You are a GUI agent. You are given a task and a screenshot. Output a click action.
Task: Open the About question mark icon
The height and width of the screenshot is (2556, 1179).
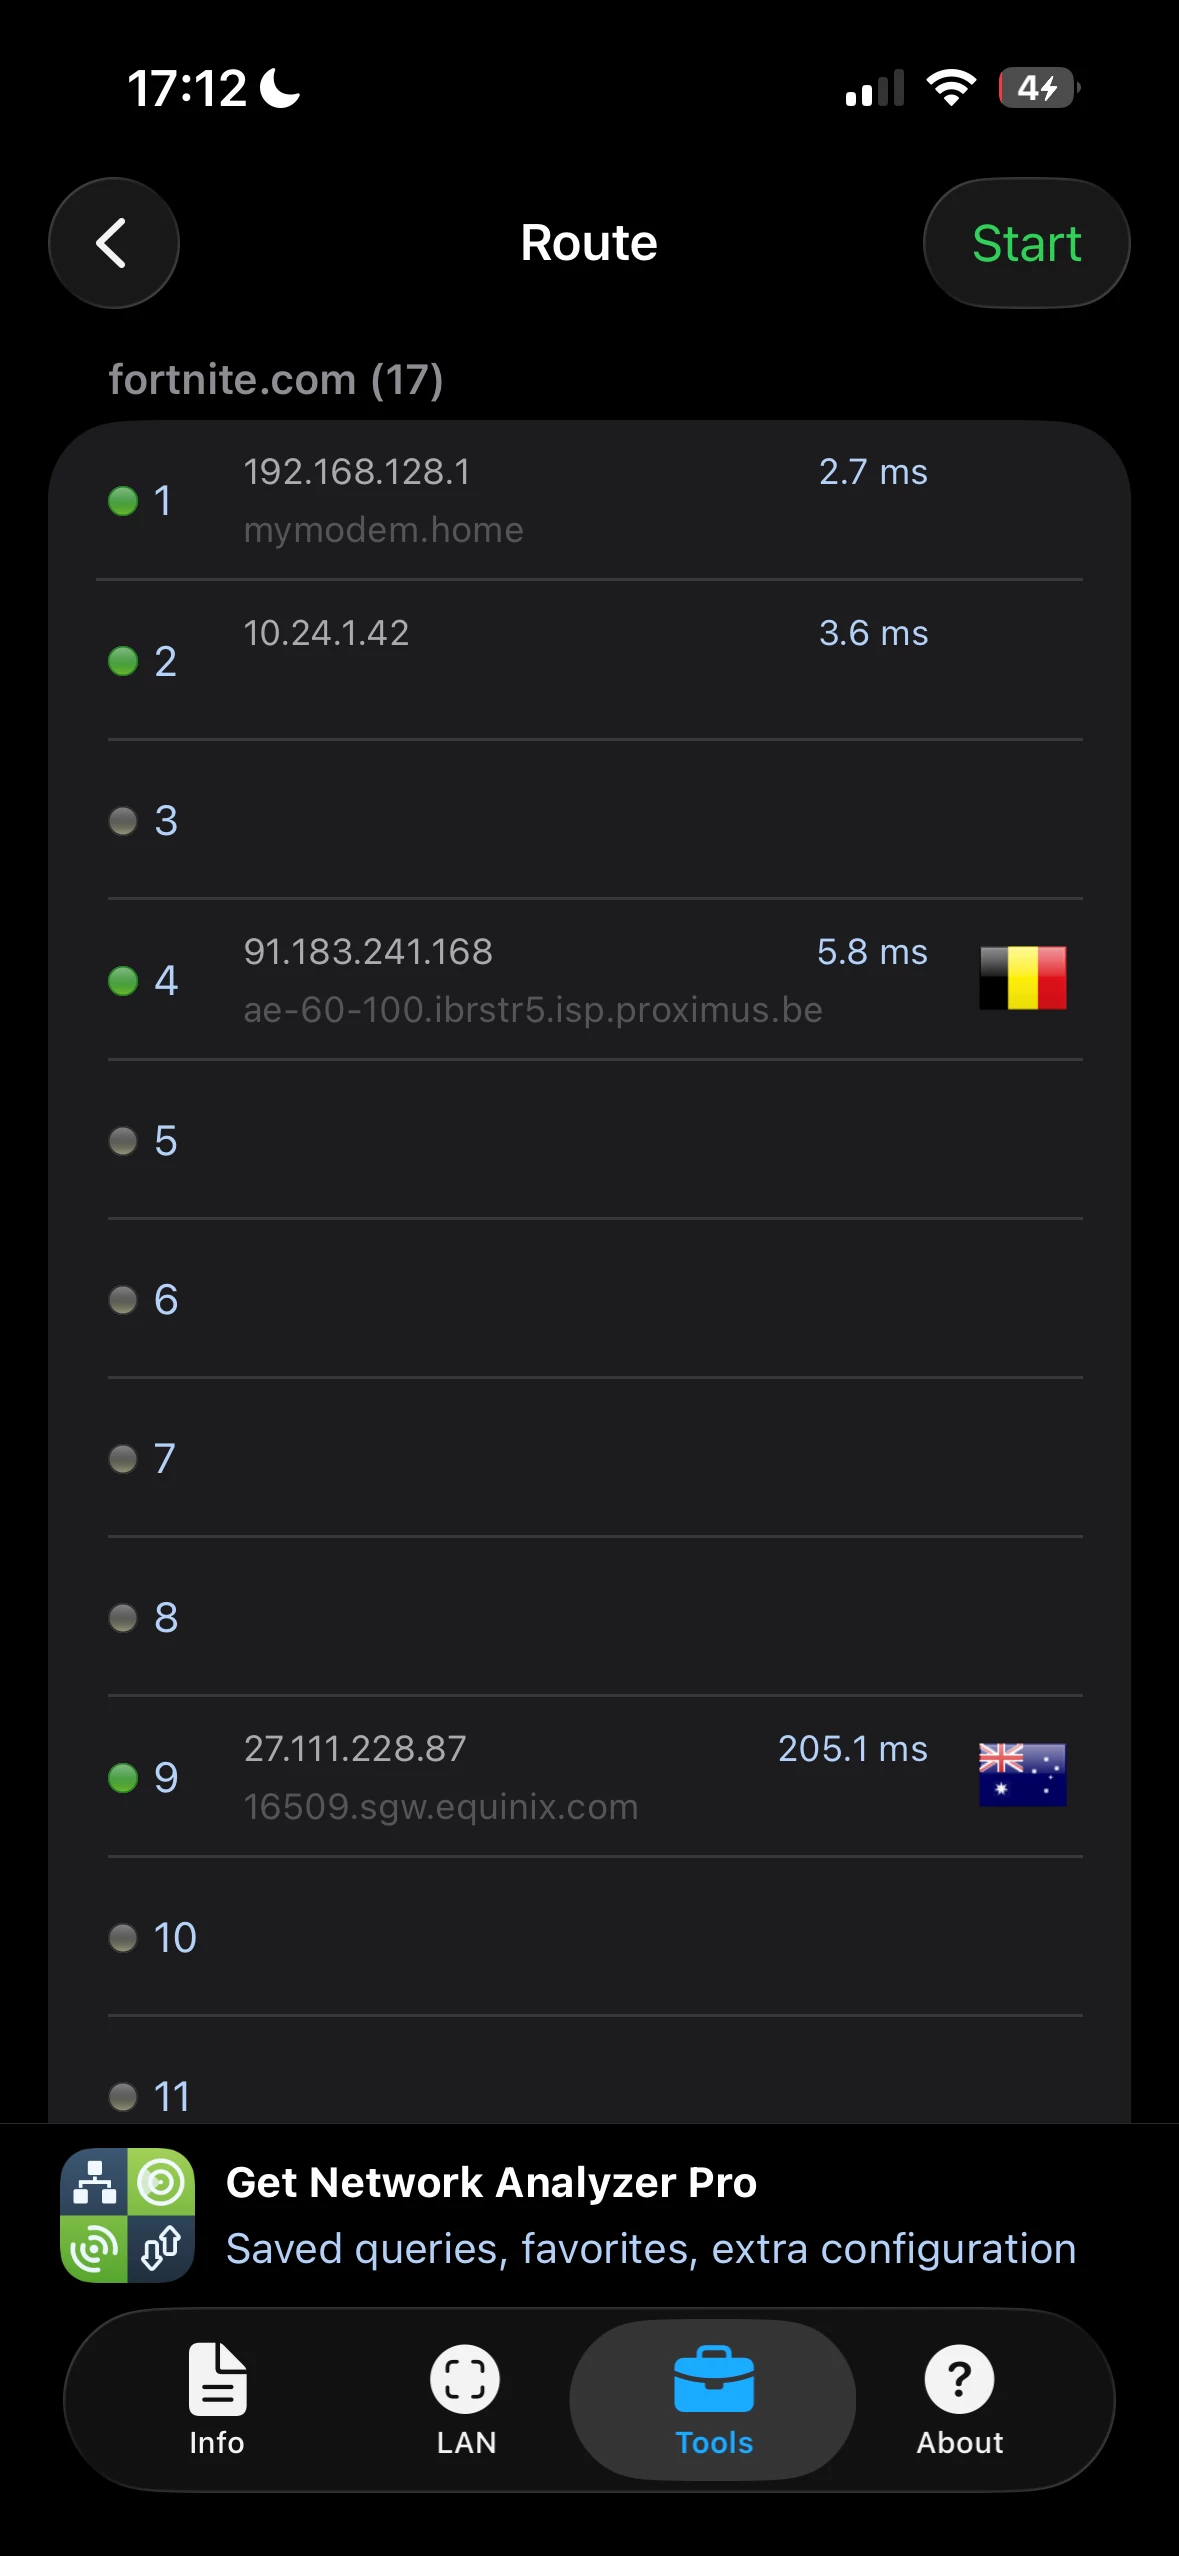pos(959,2379)
